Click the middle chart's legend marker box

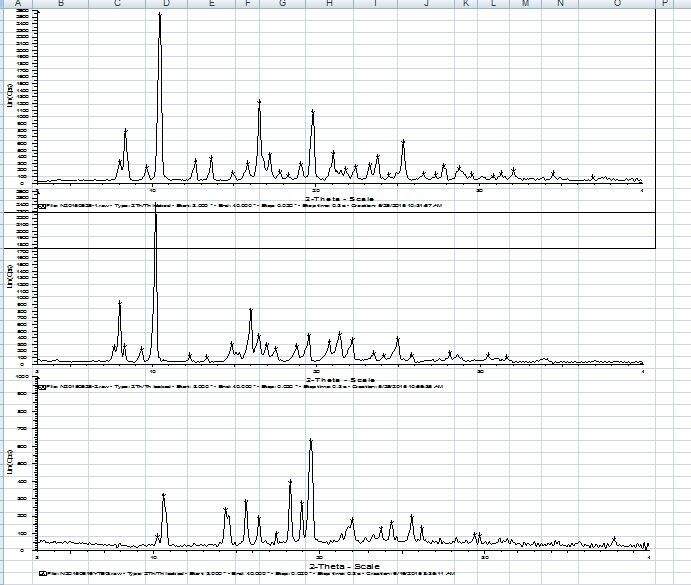(42, 387)
